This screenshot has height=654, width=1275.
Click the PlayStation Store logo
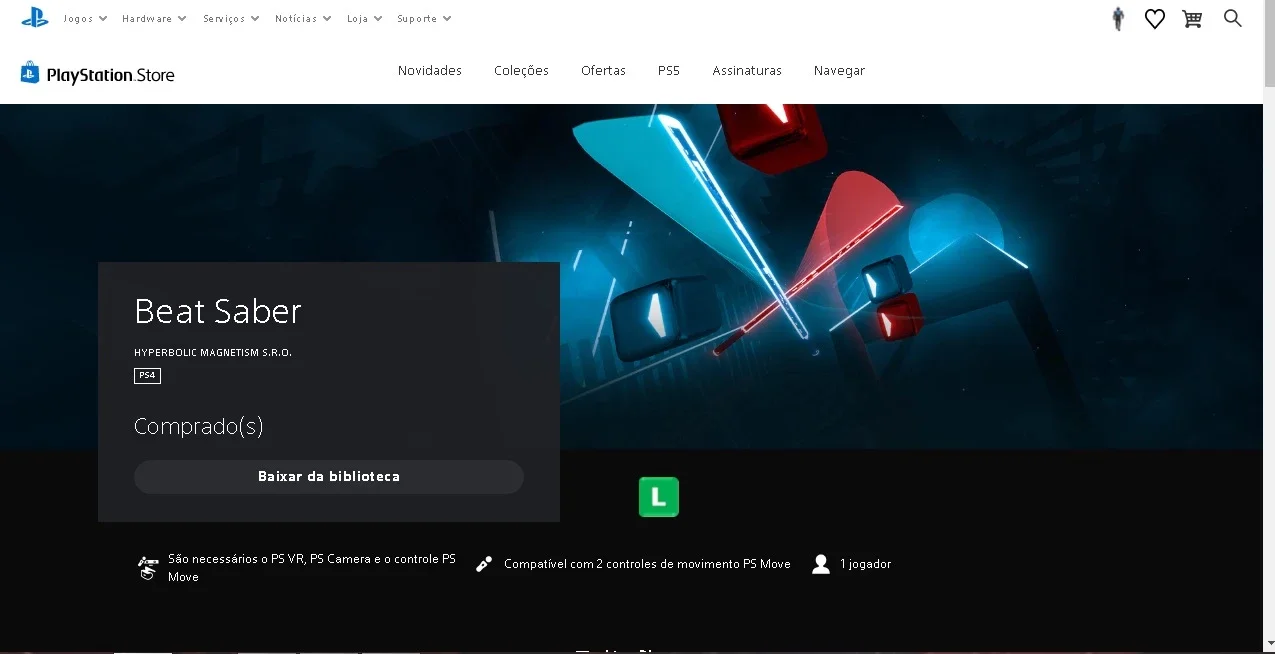98,73
